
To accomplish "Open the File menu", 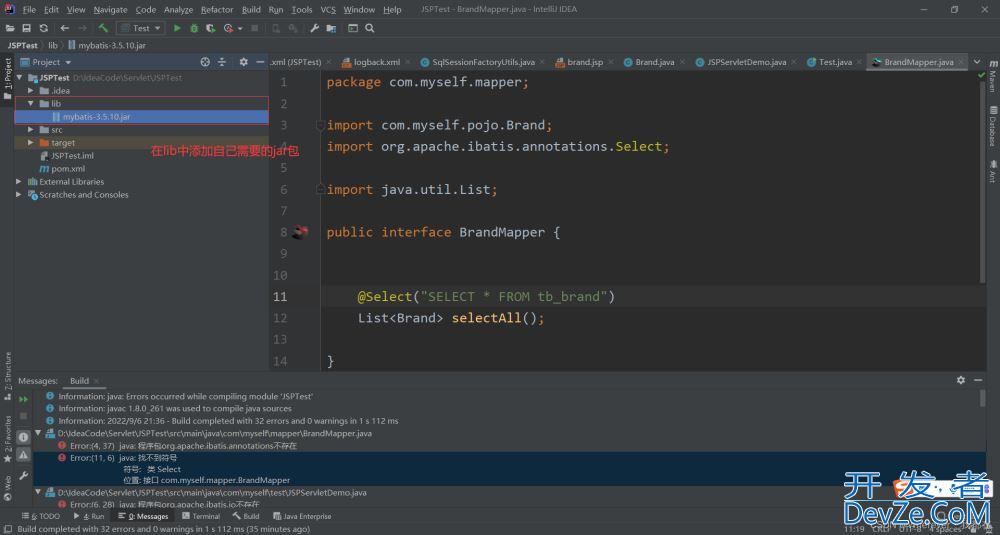I will [29, 10].
